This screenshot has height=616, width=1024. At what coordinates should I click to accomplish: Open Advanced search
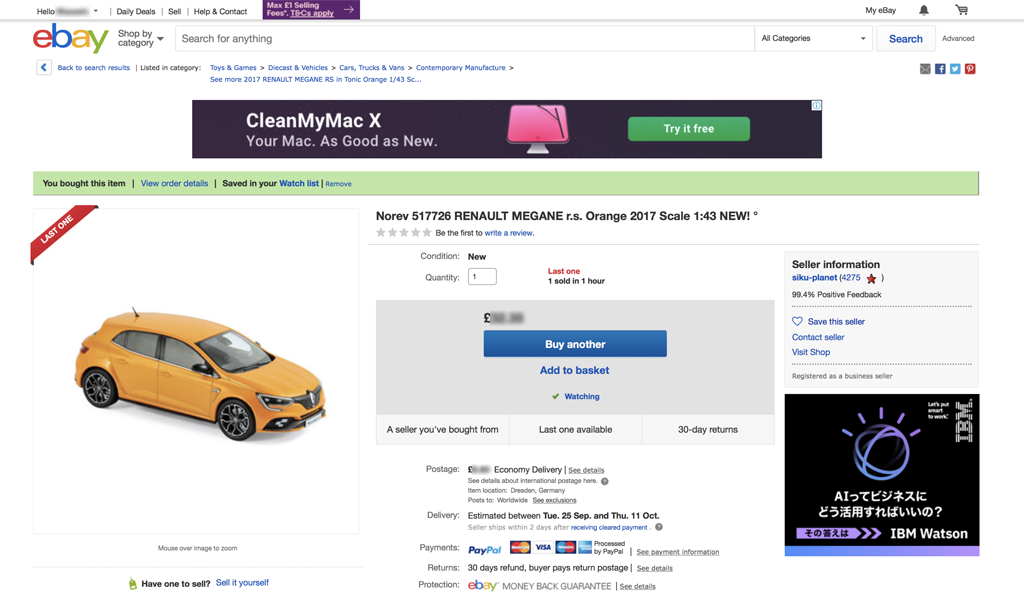tap(958, 39)
